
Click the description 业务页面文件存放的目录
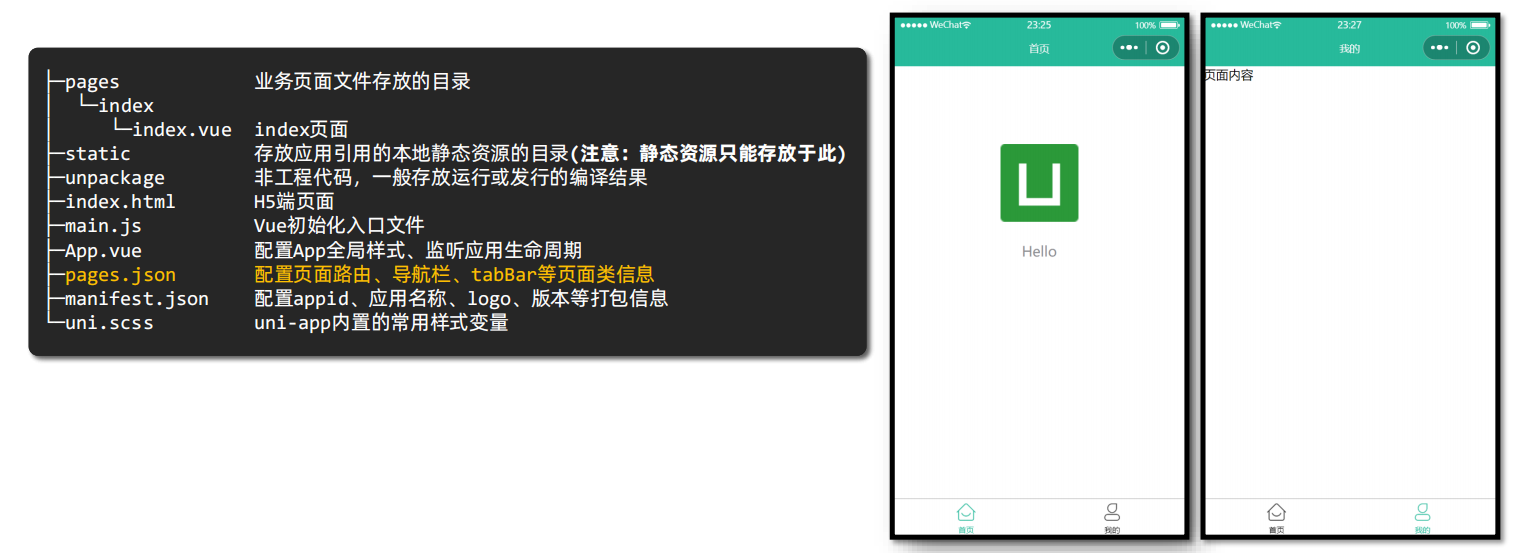click(363, 82)
